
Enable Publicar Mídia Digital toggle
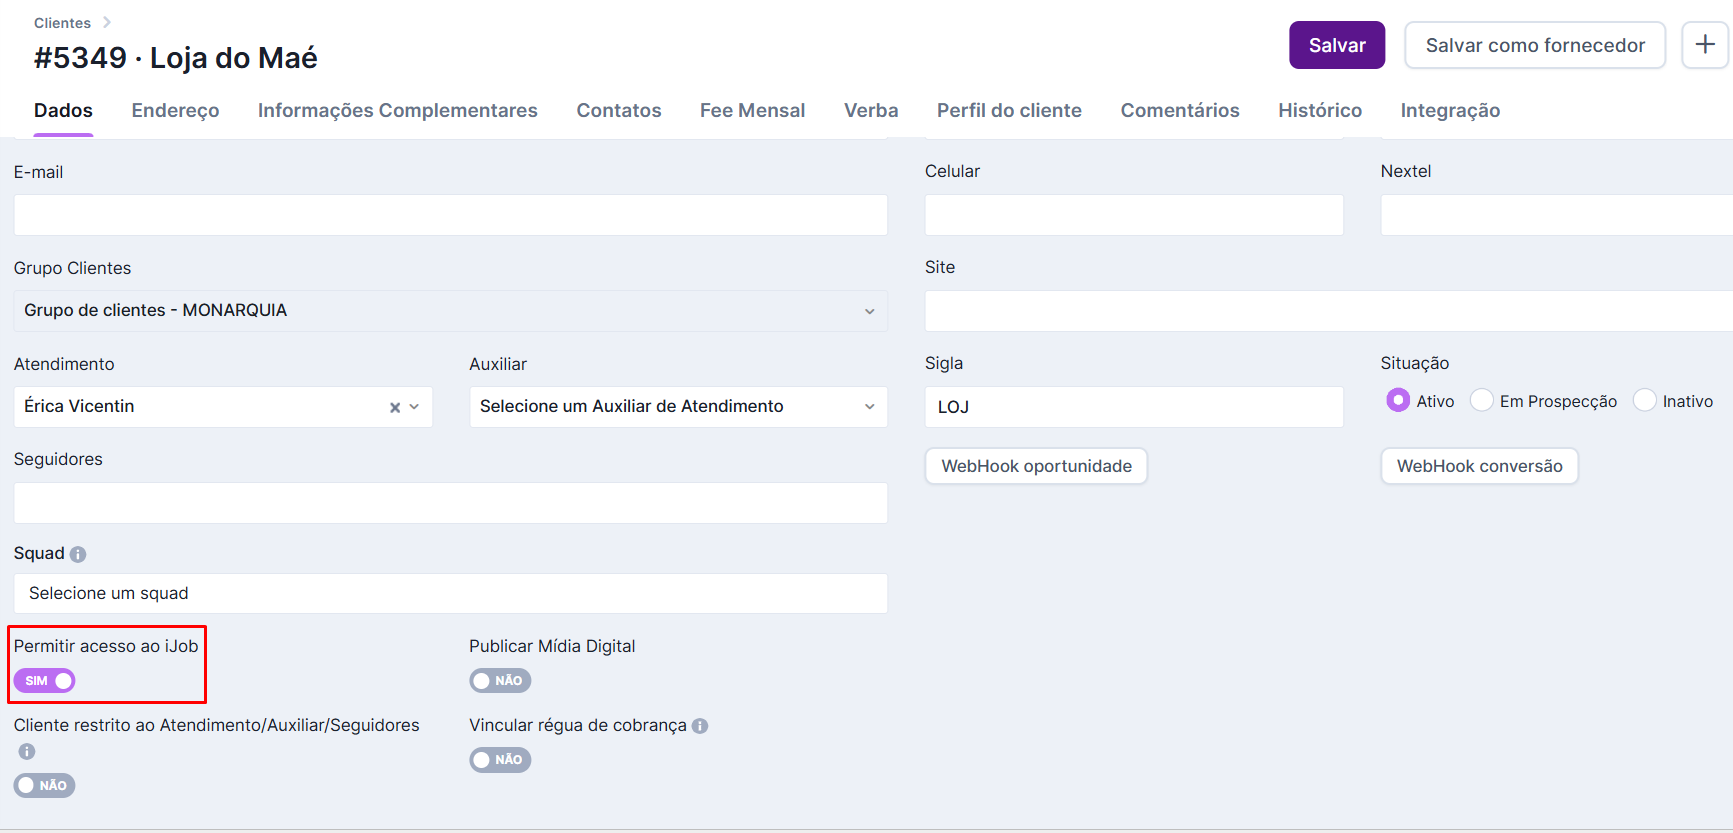[x=500, y=681]
